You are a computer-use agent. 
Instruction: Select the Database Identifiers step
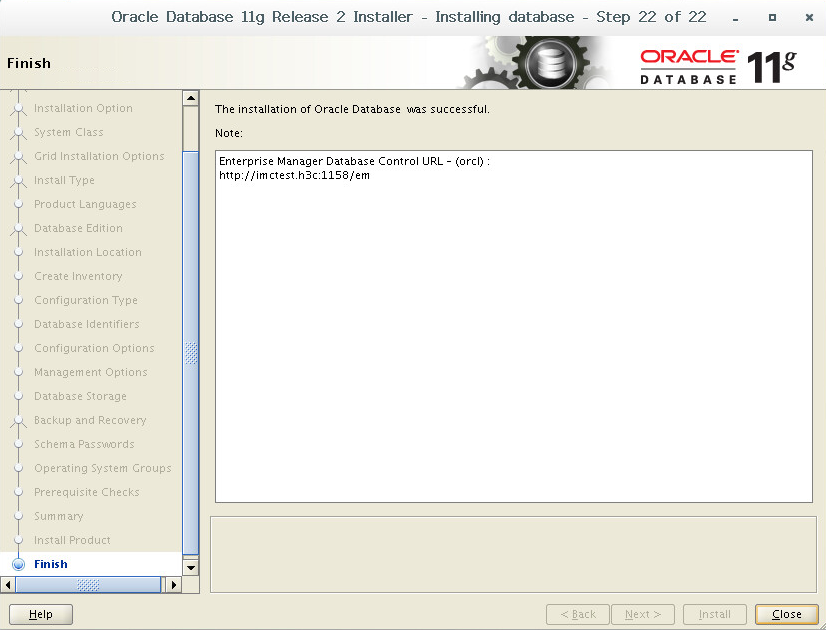pyautogui.click(x=86, y=324)
